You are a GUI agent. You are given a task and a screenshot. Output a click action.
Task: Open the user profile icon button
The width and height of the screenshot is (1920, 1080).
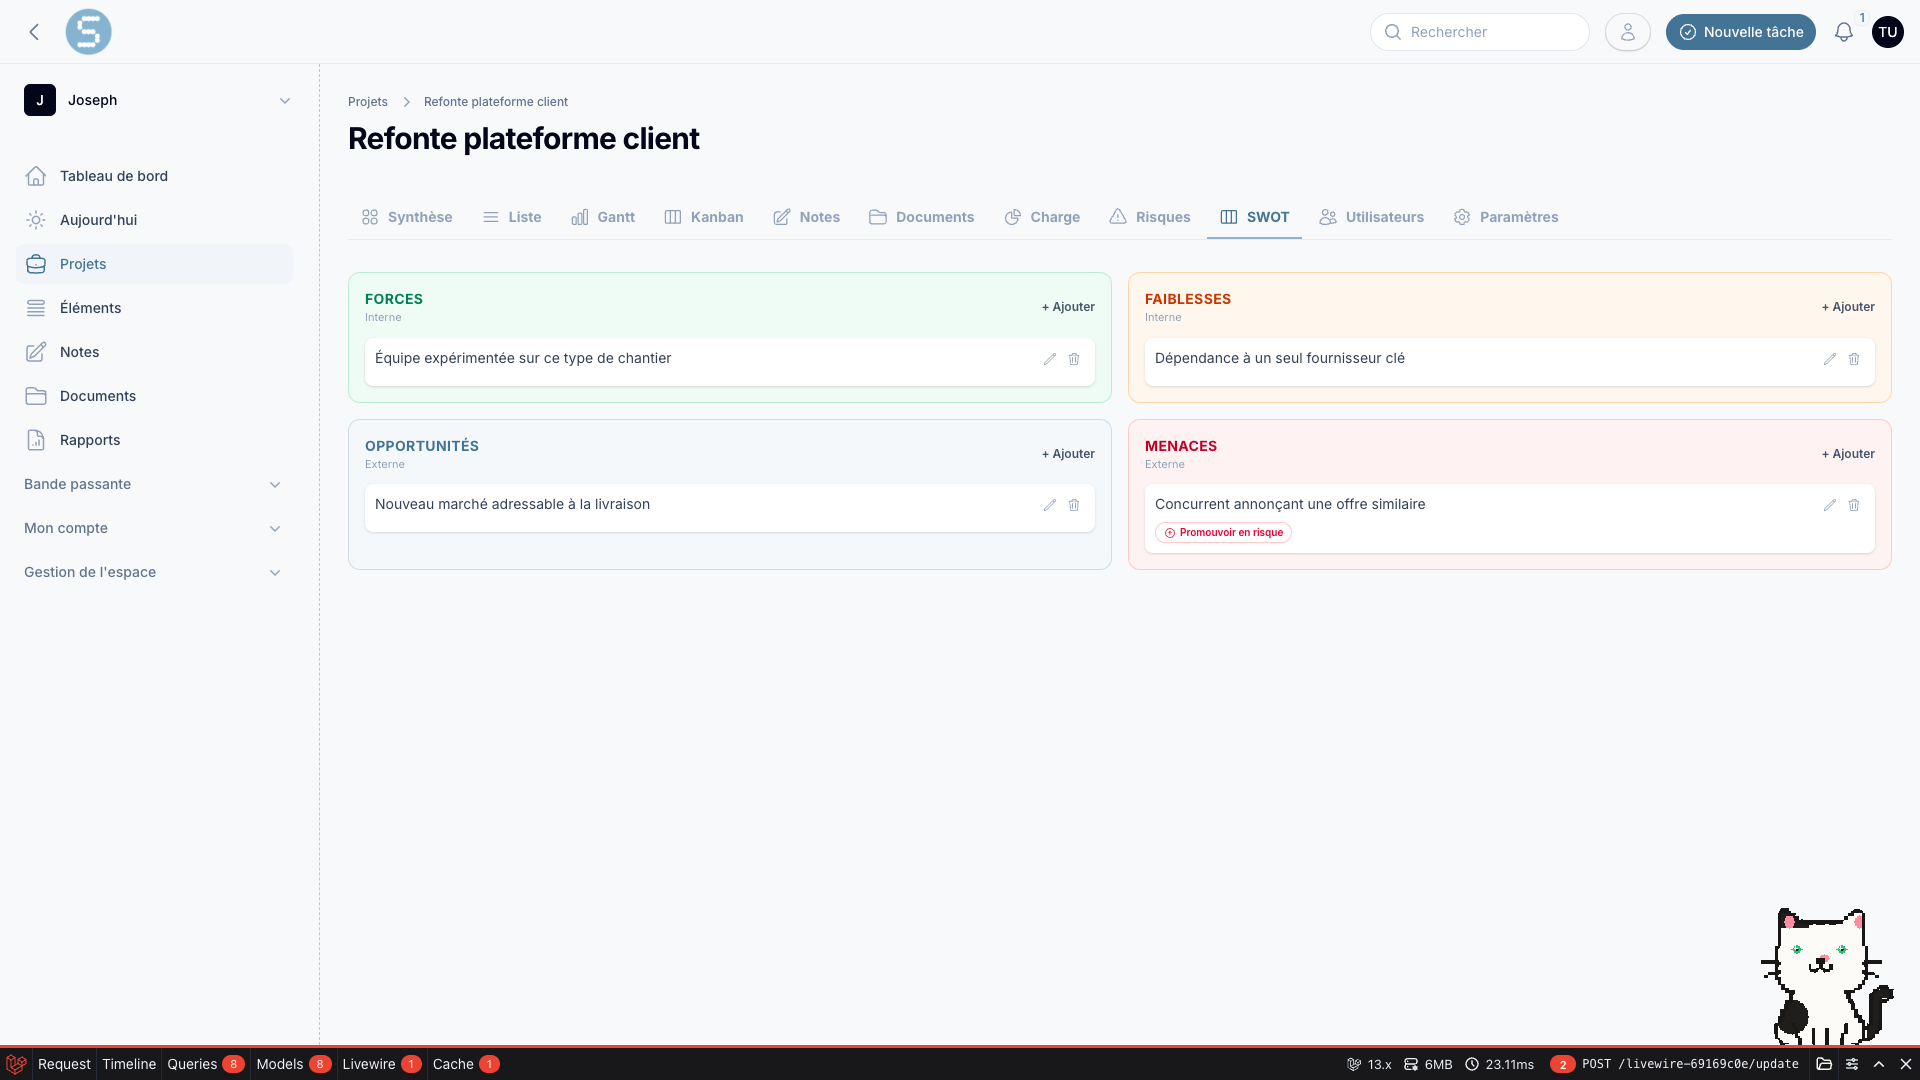(1627, 32)
